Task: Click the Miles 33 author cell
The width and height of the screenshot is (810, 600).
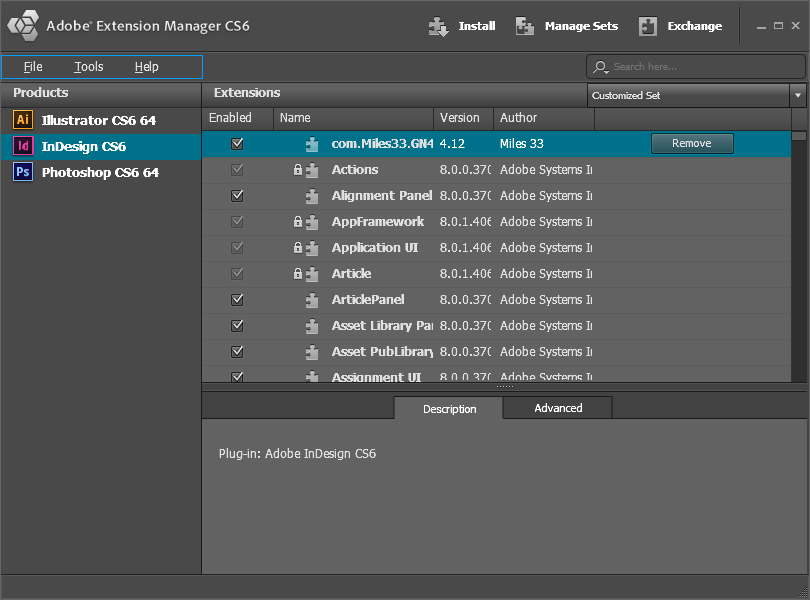Action: (522, 144)
